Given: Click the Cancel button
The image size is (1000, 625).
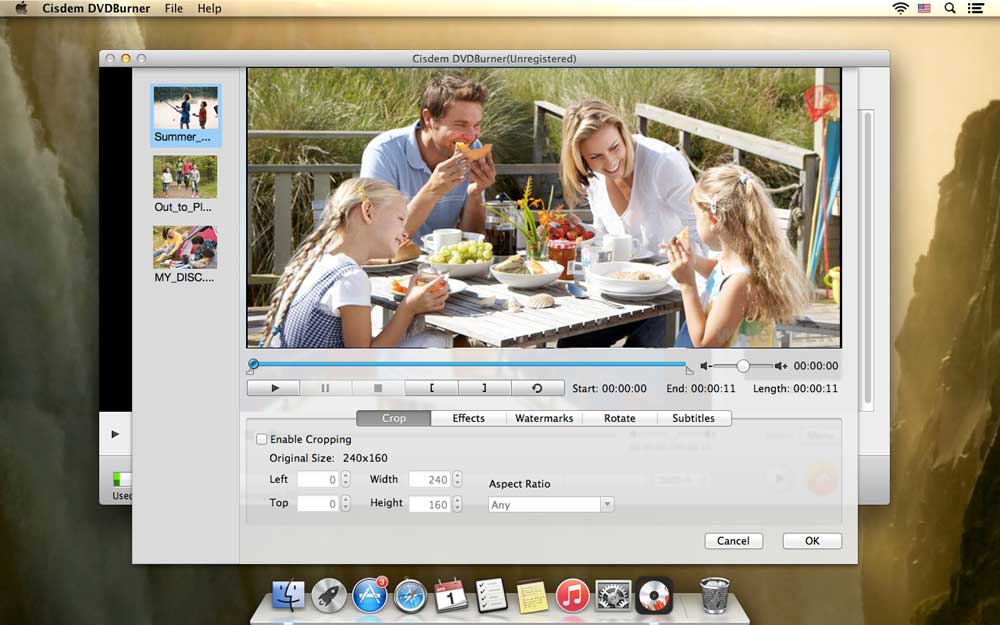Looking at the screenshot, I should pyautogui.click(x=733, y=541).
